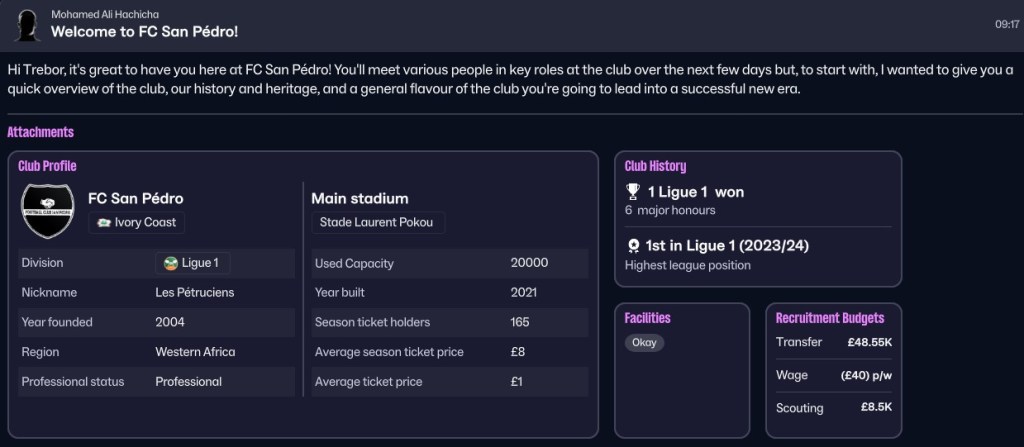Viewport: 1024px width, 447px height.
Task: Click the trophy icon in Club History
Action: [x=633, y=192]
